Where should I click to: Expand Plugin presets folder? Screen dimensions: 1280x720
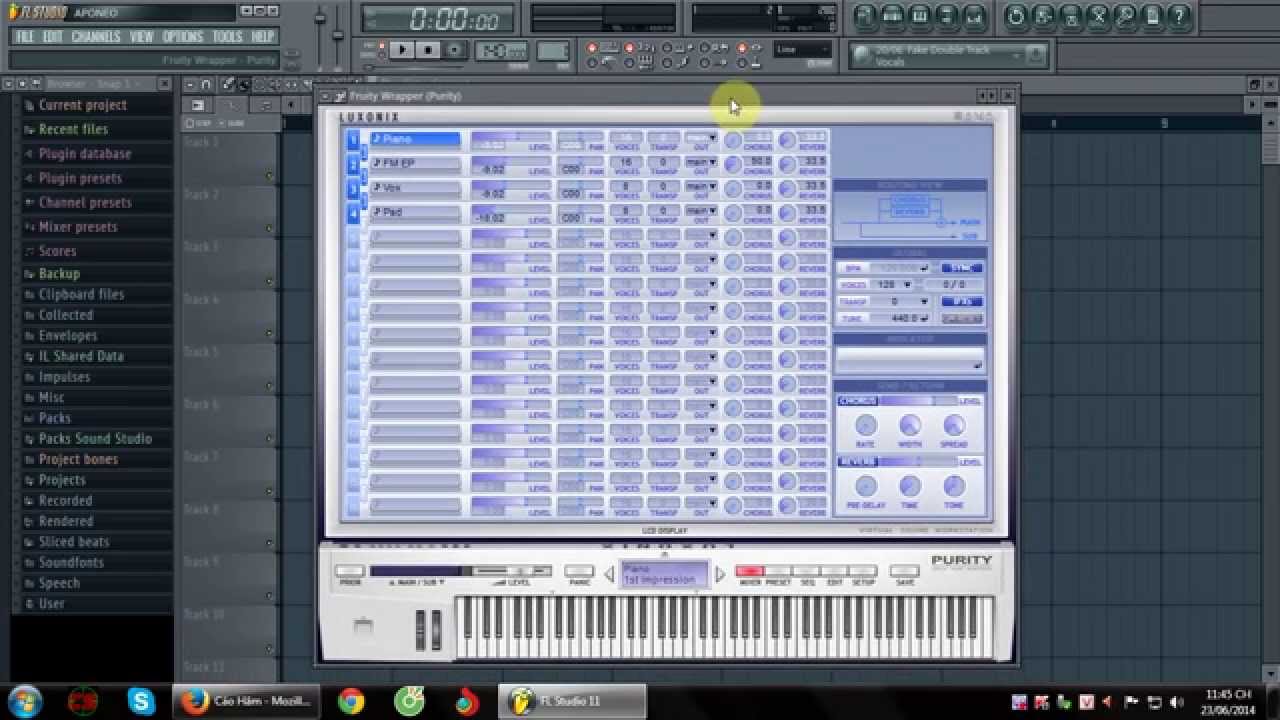pyautogui.click(x=80, y=178)
